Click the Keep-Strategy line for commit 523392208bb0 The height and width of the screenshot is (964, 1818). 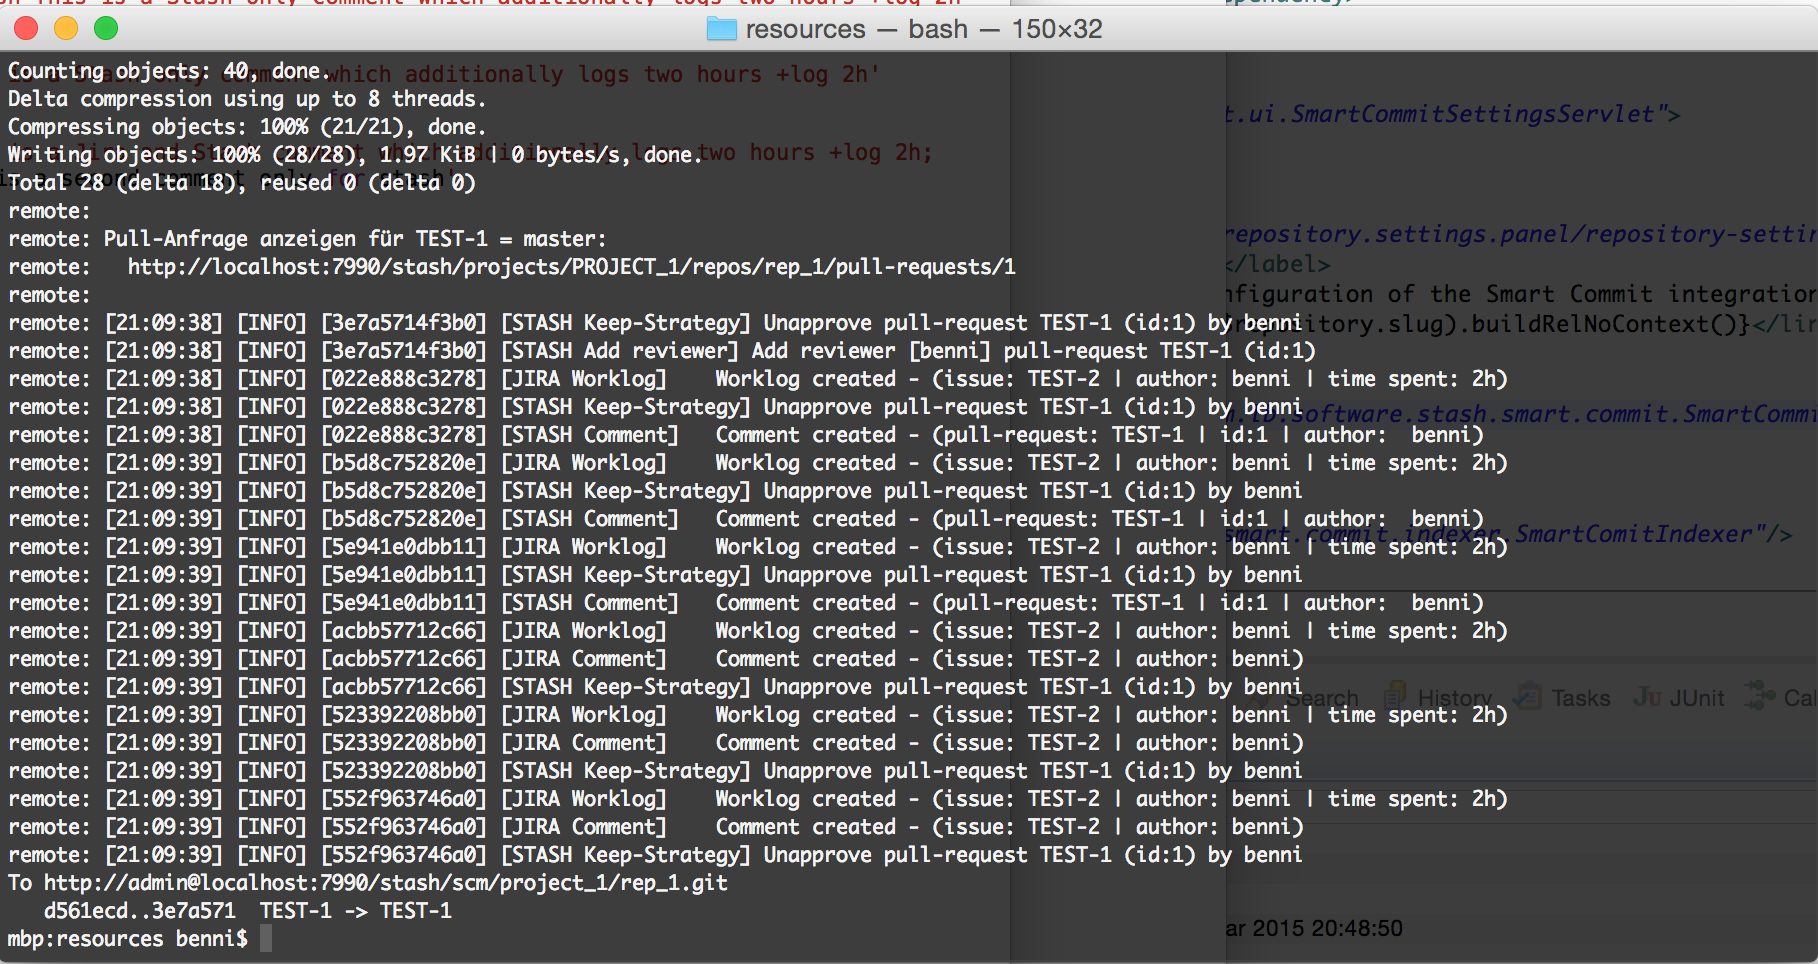coord(655,771)
